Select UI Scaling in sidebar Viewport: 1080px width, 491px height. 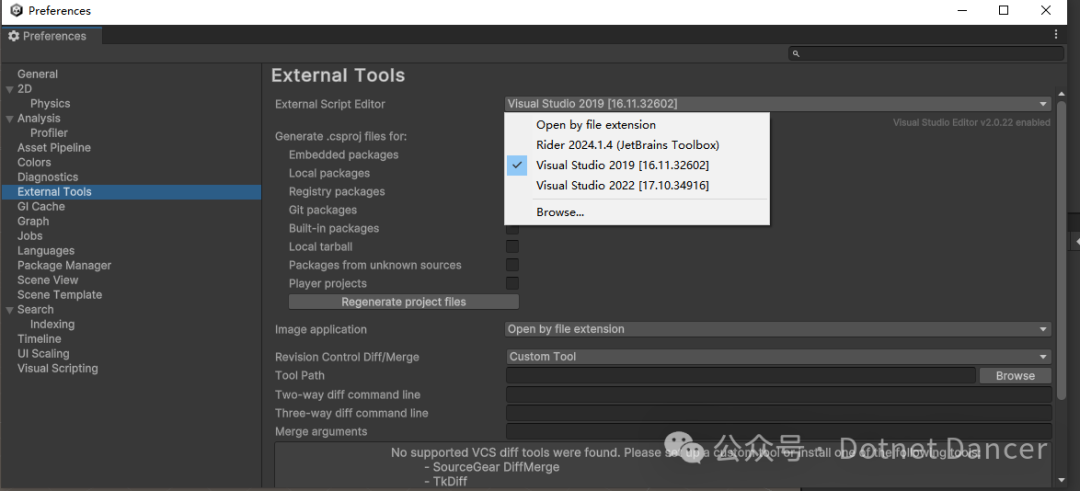[x=43, y=354]
